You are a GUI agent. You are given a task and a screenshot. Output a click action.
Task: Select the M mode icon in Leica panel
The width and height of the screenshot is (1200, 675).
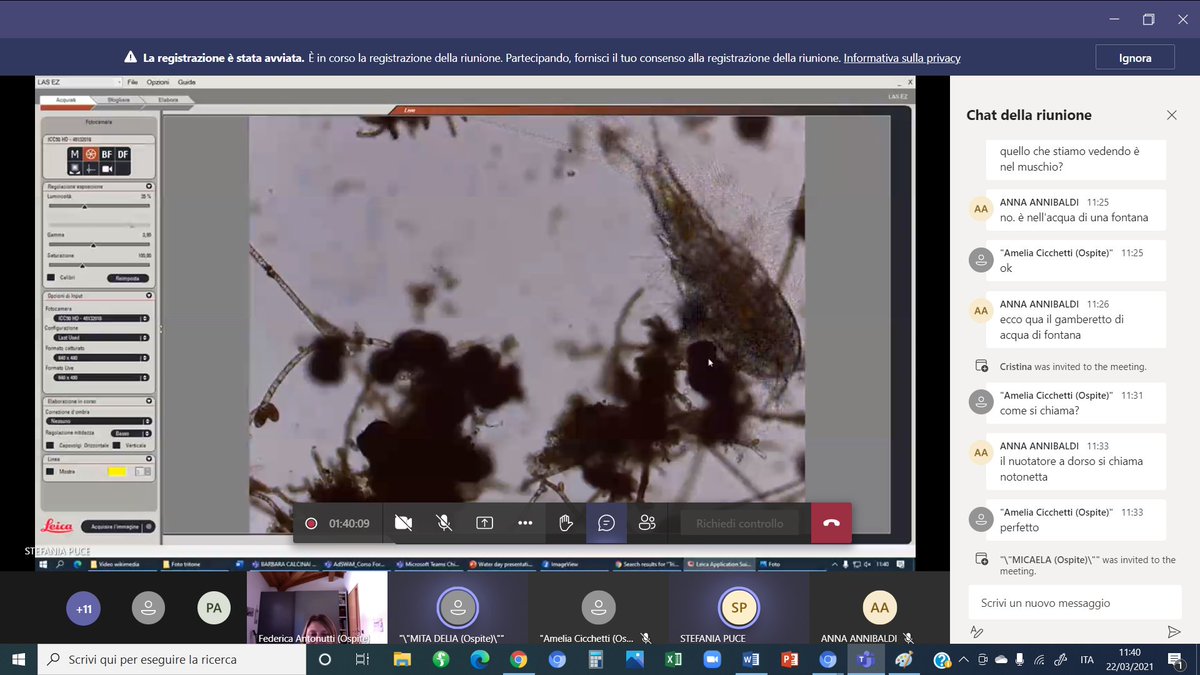[x=75, y=155]
